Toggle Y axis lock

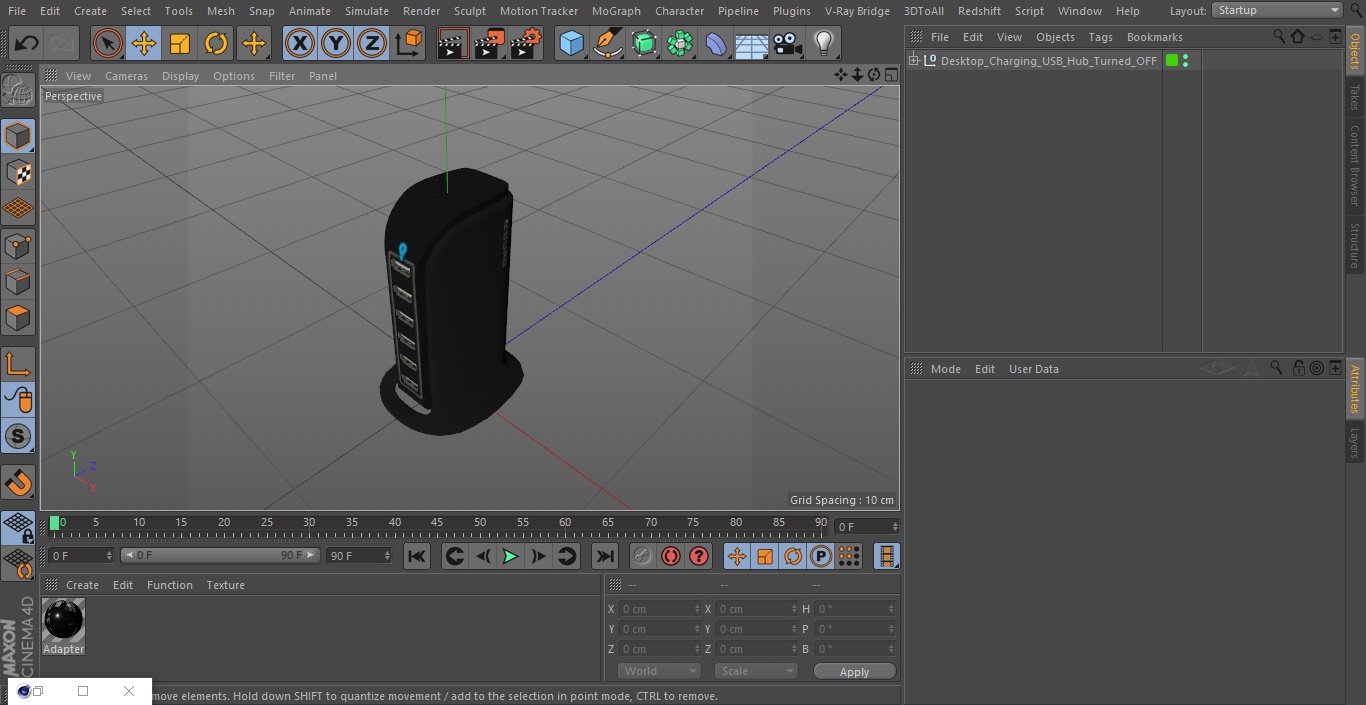click(x=336, y=44)
